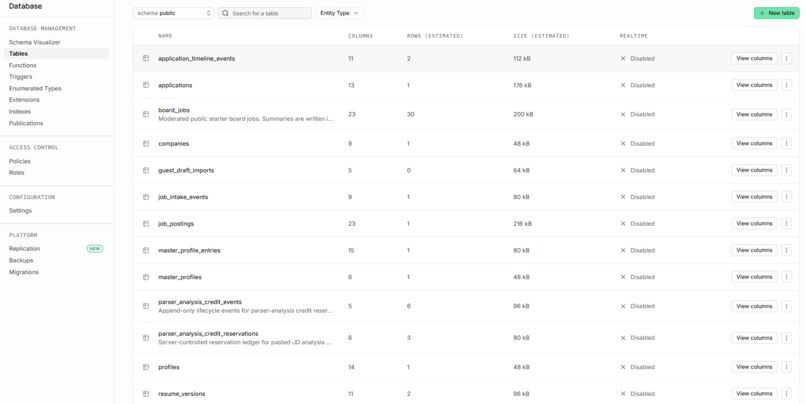This screenshot has width=806, height=404.
Task: Open kebab menu for master_profile_entries row
Action: click(786, 250)
